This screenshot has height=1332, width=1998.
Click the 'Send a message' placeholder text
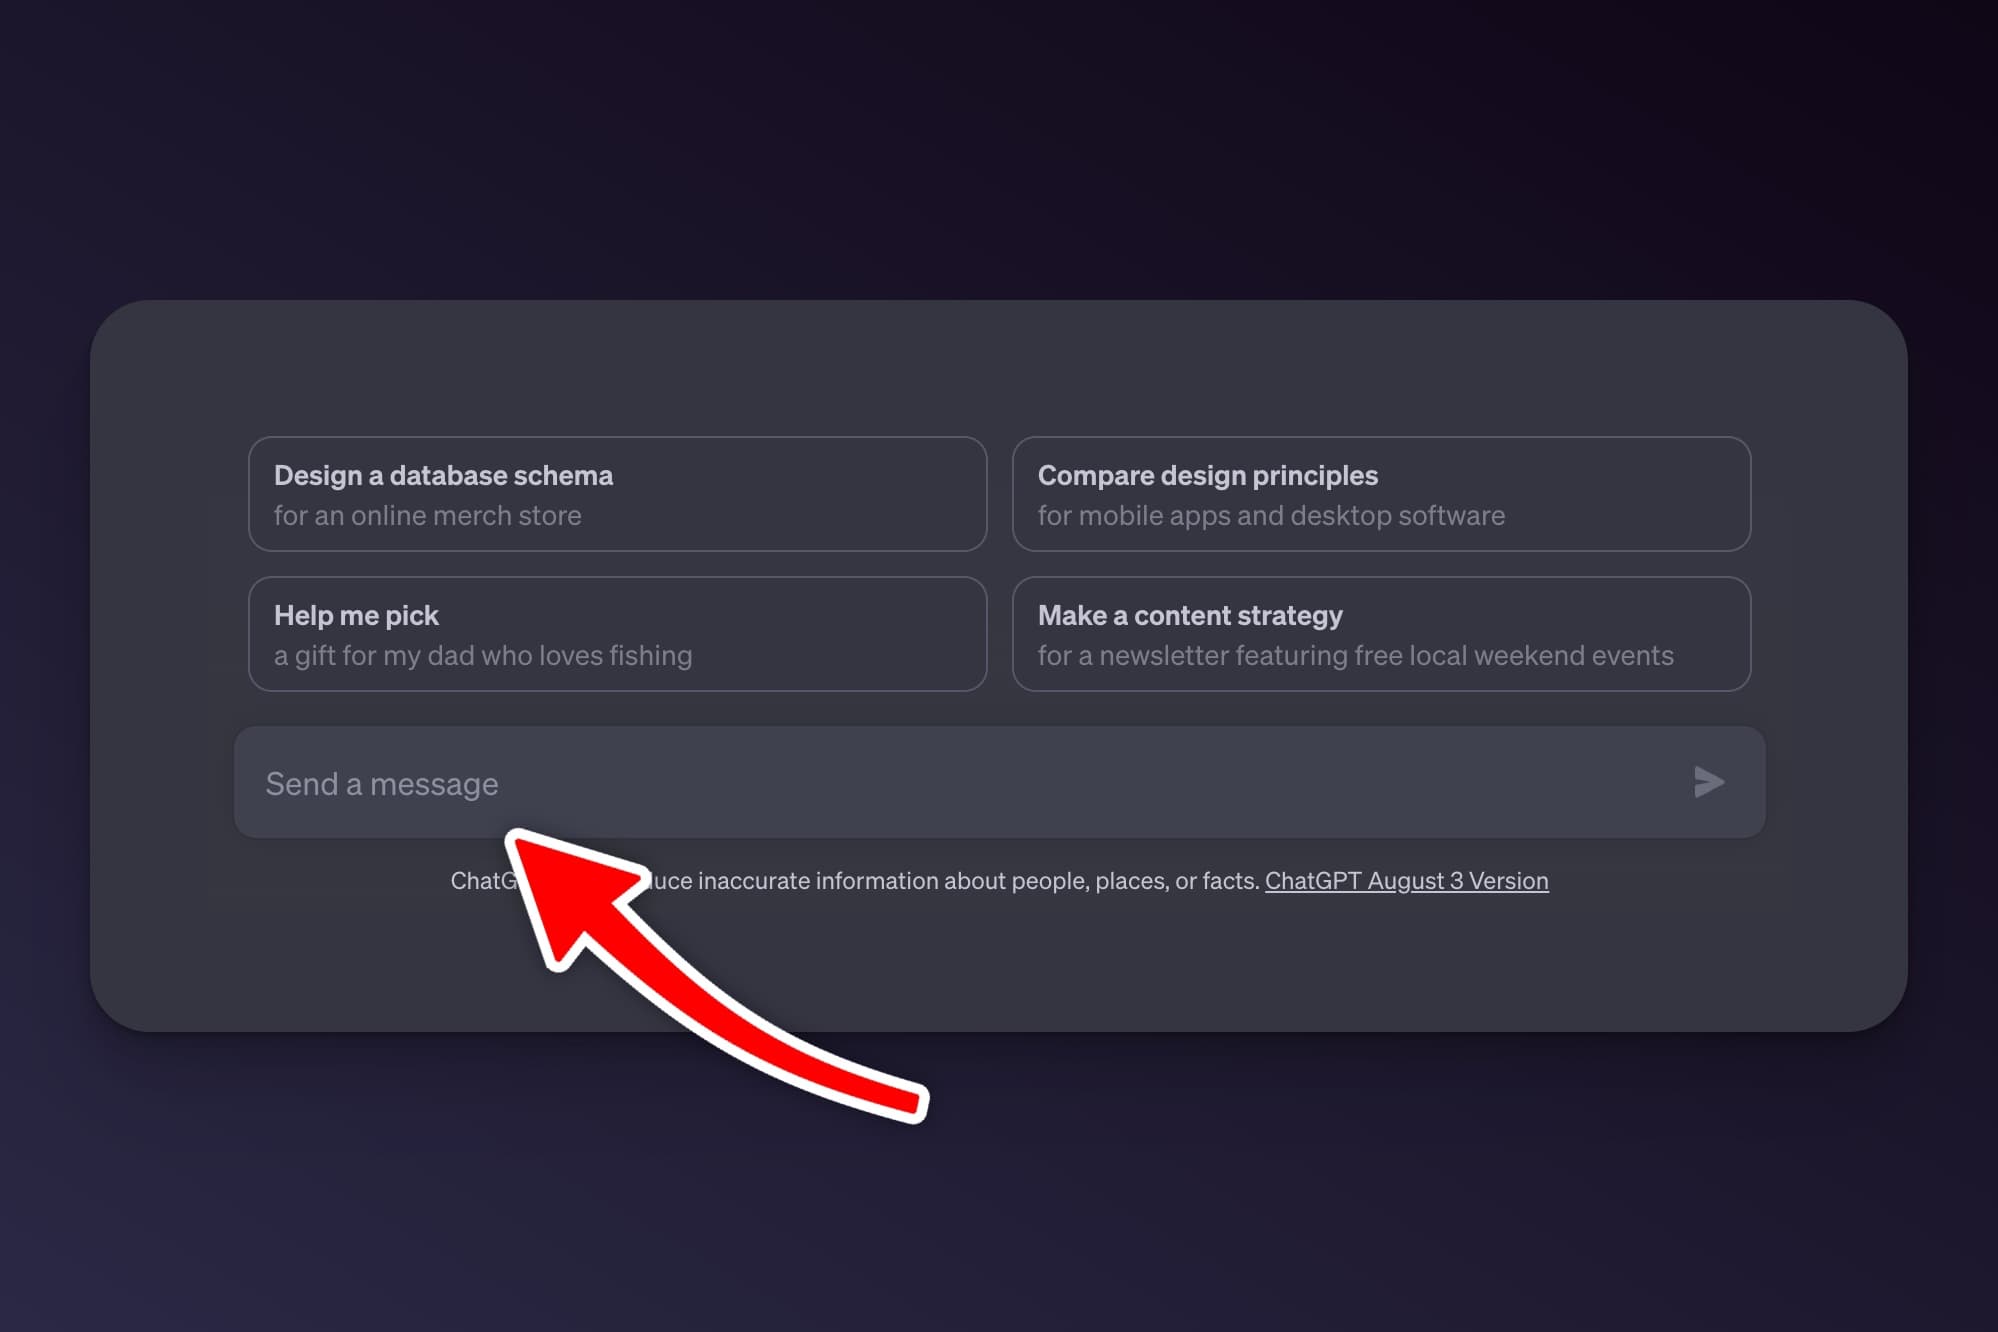pyautogui.click(x=382, y=784)
